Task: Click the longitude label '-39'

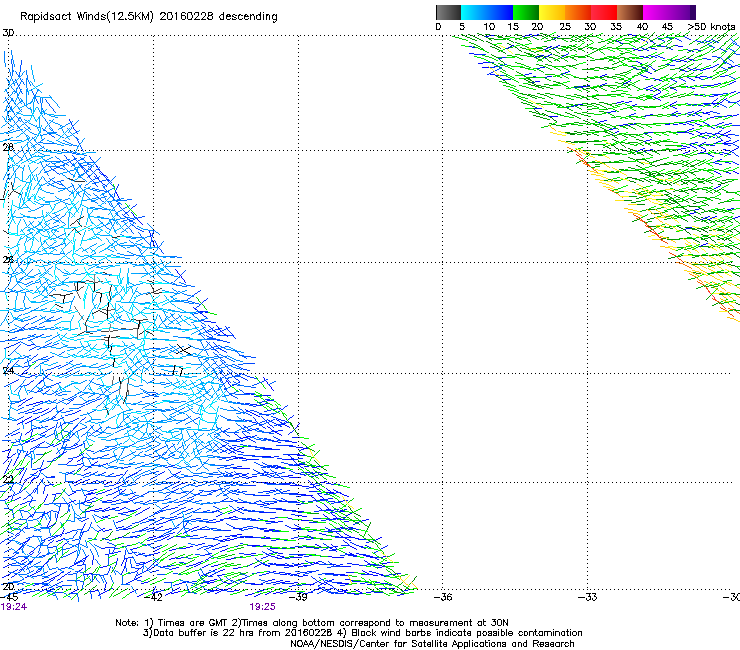Action: [x=298, y=597]
